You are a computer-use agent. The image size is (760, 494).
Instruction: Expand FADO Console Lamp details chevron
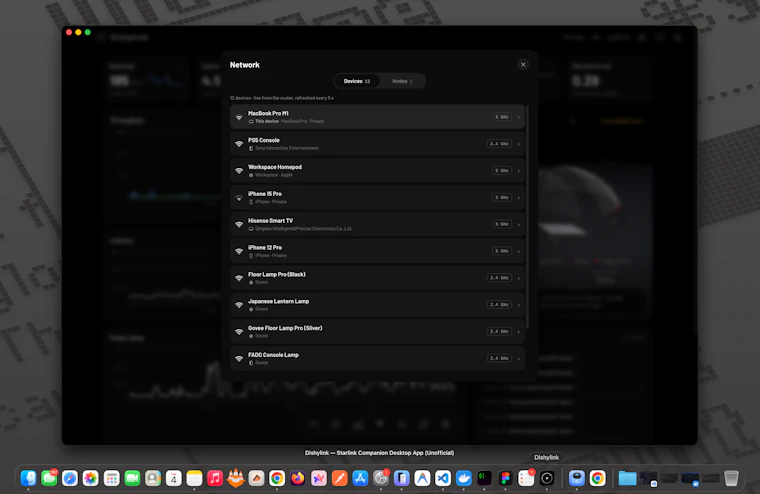(x=518, y=359)
